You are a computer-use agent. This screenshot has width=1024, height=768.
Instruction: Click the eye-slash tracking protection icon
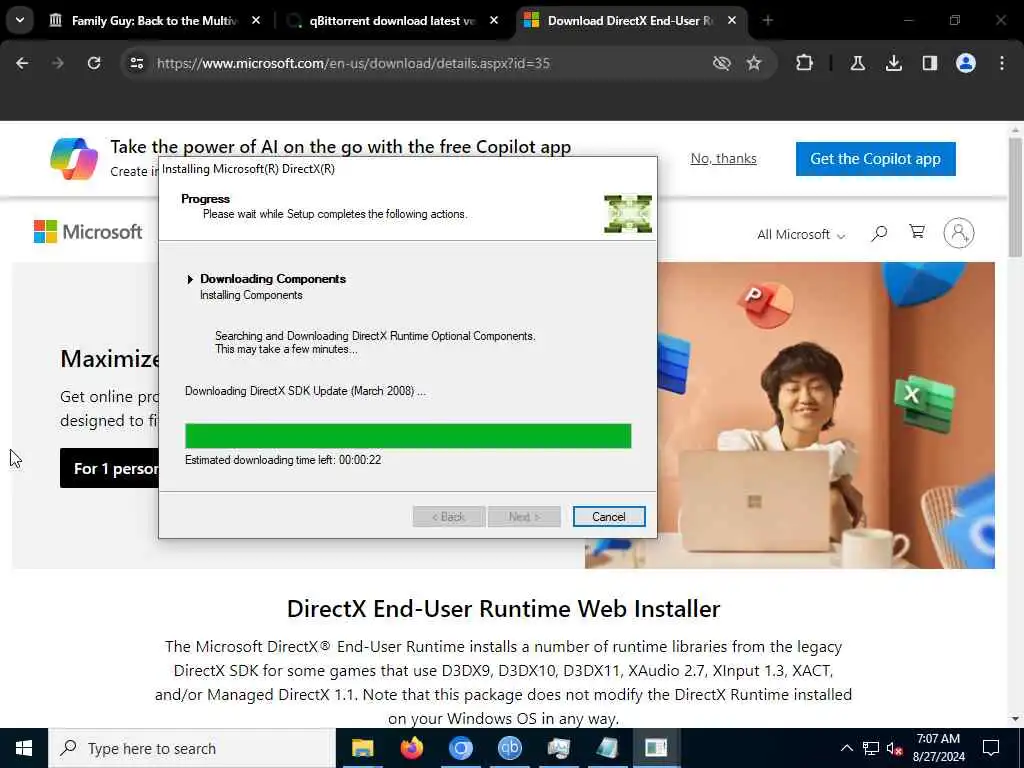tap(722, 63)
